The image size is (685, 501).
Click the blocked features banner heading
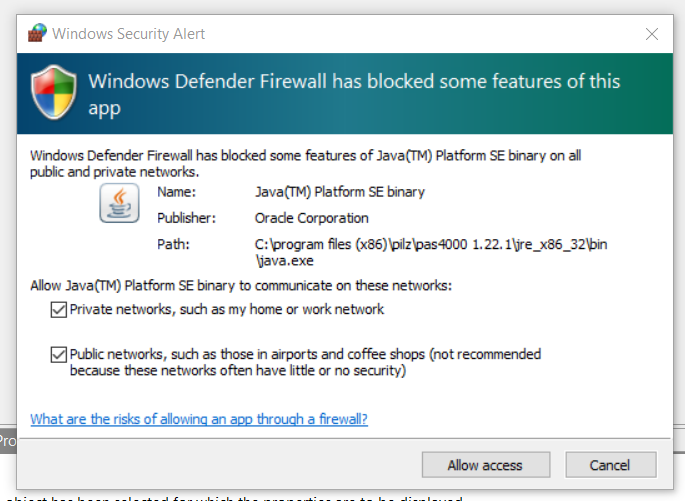[x=354, y=94]
